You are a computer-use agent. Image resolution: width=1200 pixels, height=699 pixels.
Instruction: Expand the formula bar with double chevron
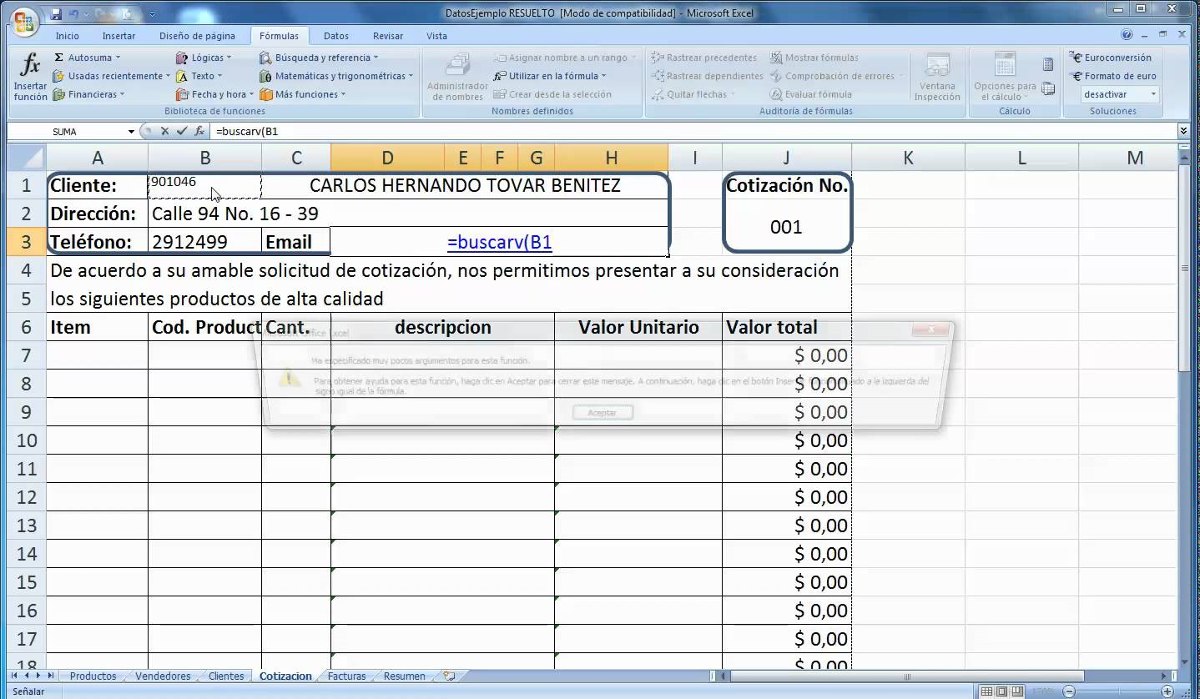[x=1183, y=131]
